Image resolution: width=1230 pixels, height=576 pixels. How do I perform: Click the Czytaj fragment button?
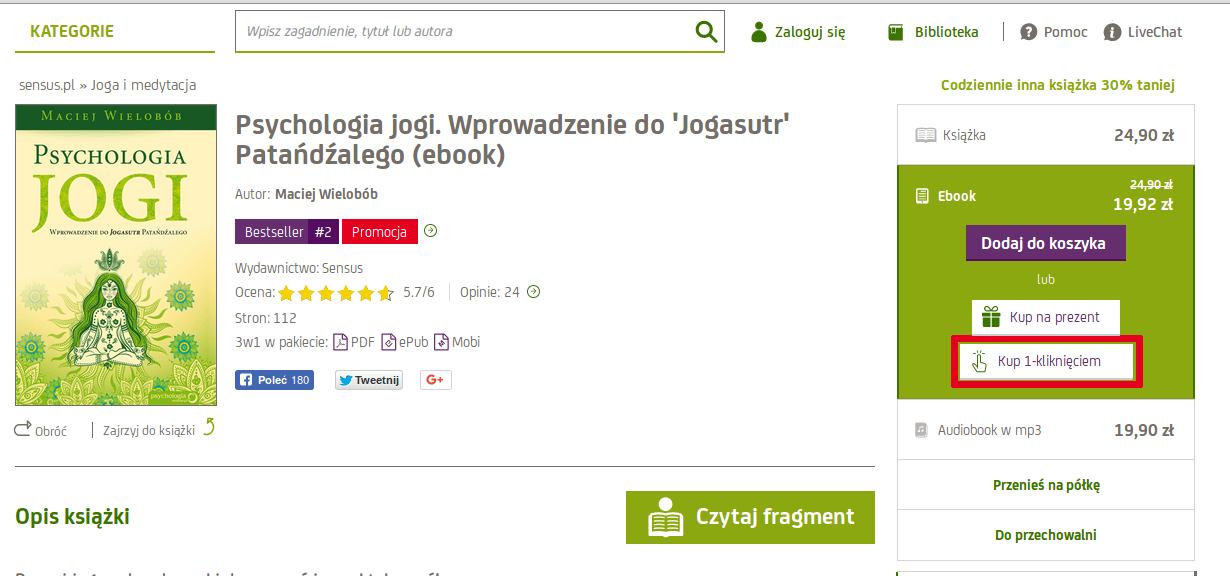point(750,517)
